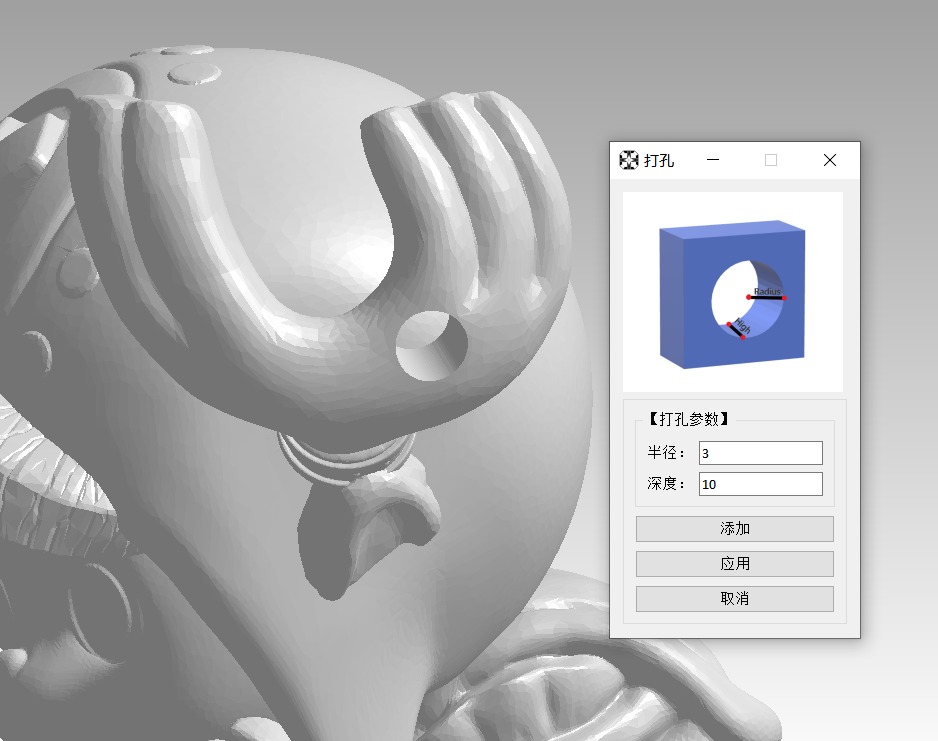
Task: Close the 打孔 dialog window
Action: click(830, 160)
